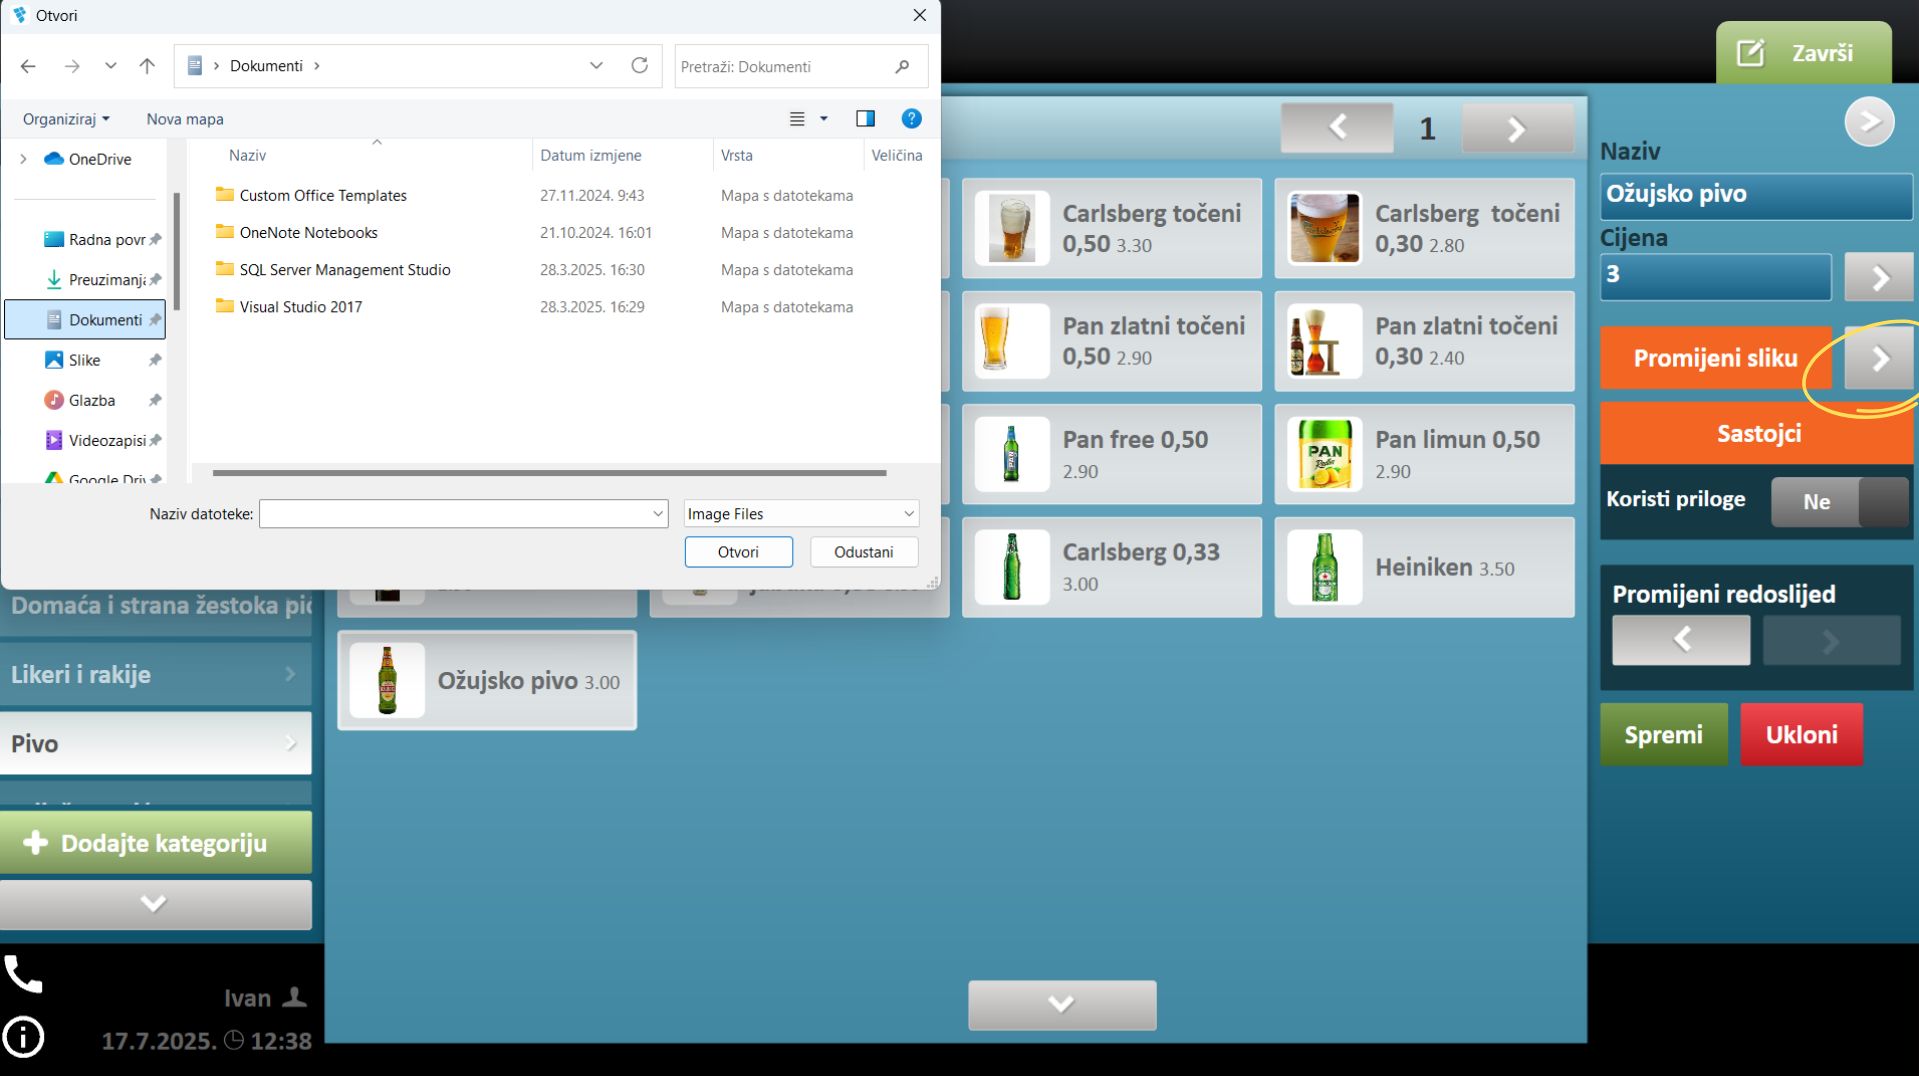Open the info icon near the clock
1919x1076 pixels.
[x=23, y=1037]
